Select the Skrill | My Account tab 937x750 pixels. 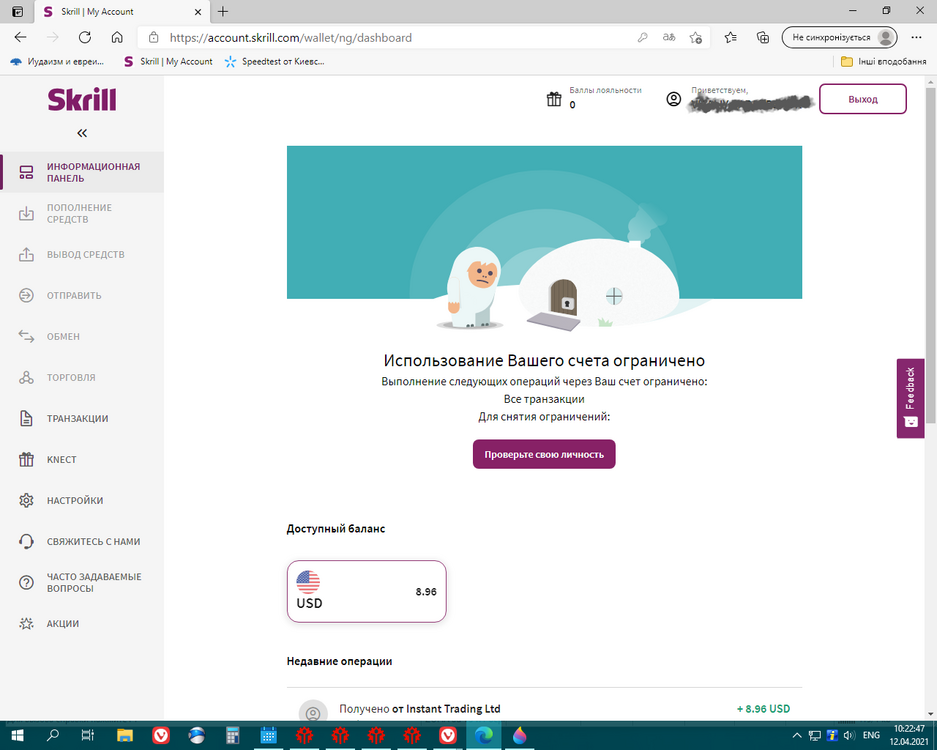(122, 11)
